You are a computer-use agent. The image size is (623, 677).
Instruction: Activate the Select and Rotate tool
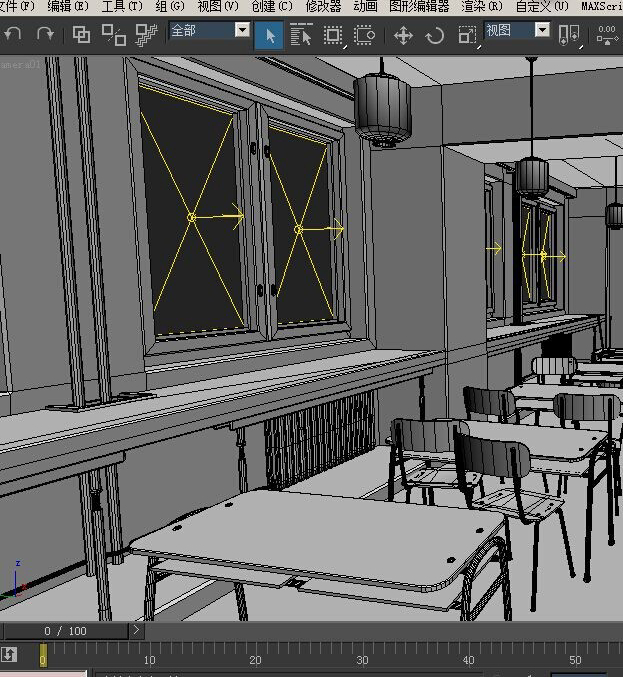click(435, 35)
